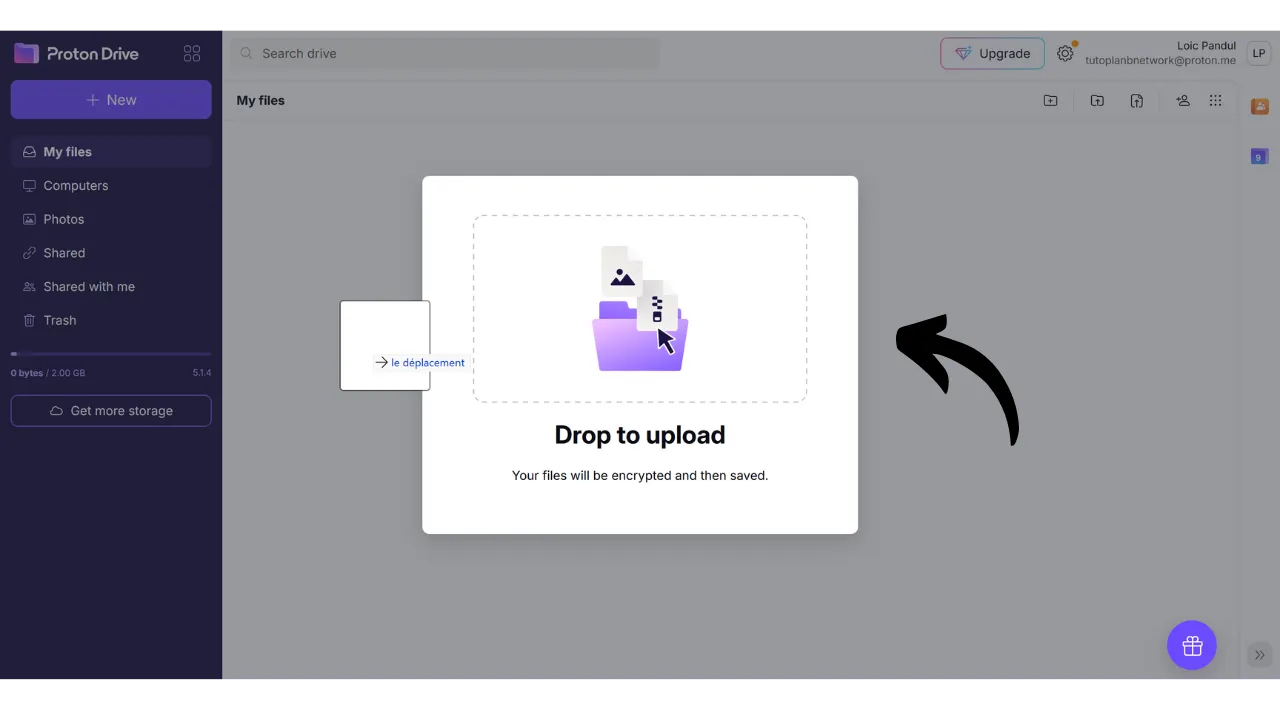Click the 5.1.4 version number
Screen dimensions: 1280x710
202,373
